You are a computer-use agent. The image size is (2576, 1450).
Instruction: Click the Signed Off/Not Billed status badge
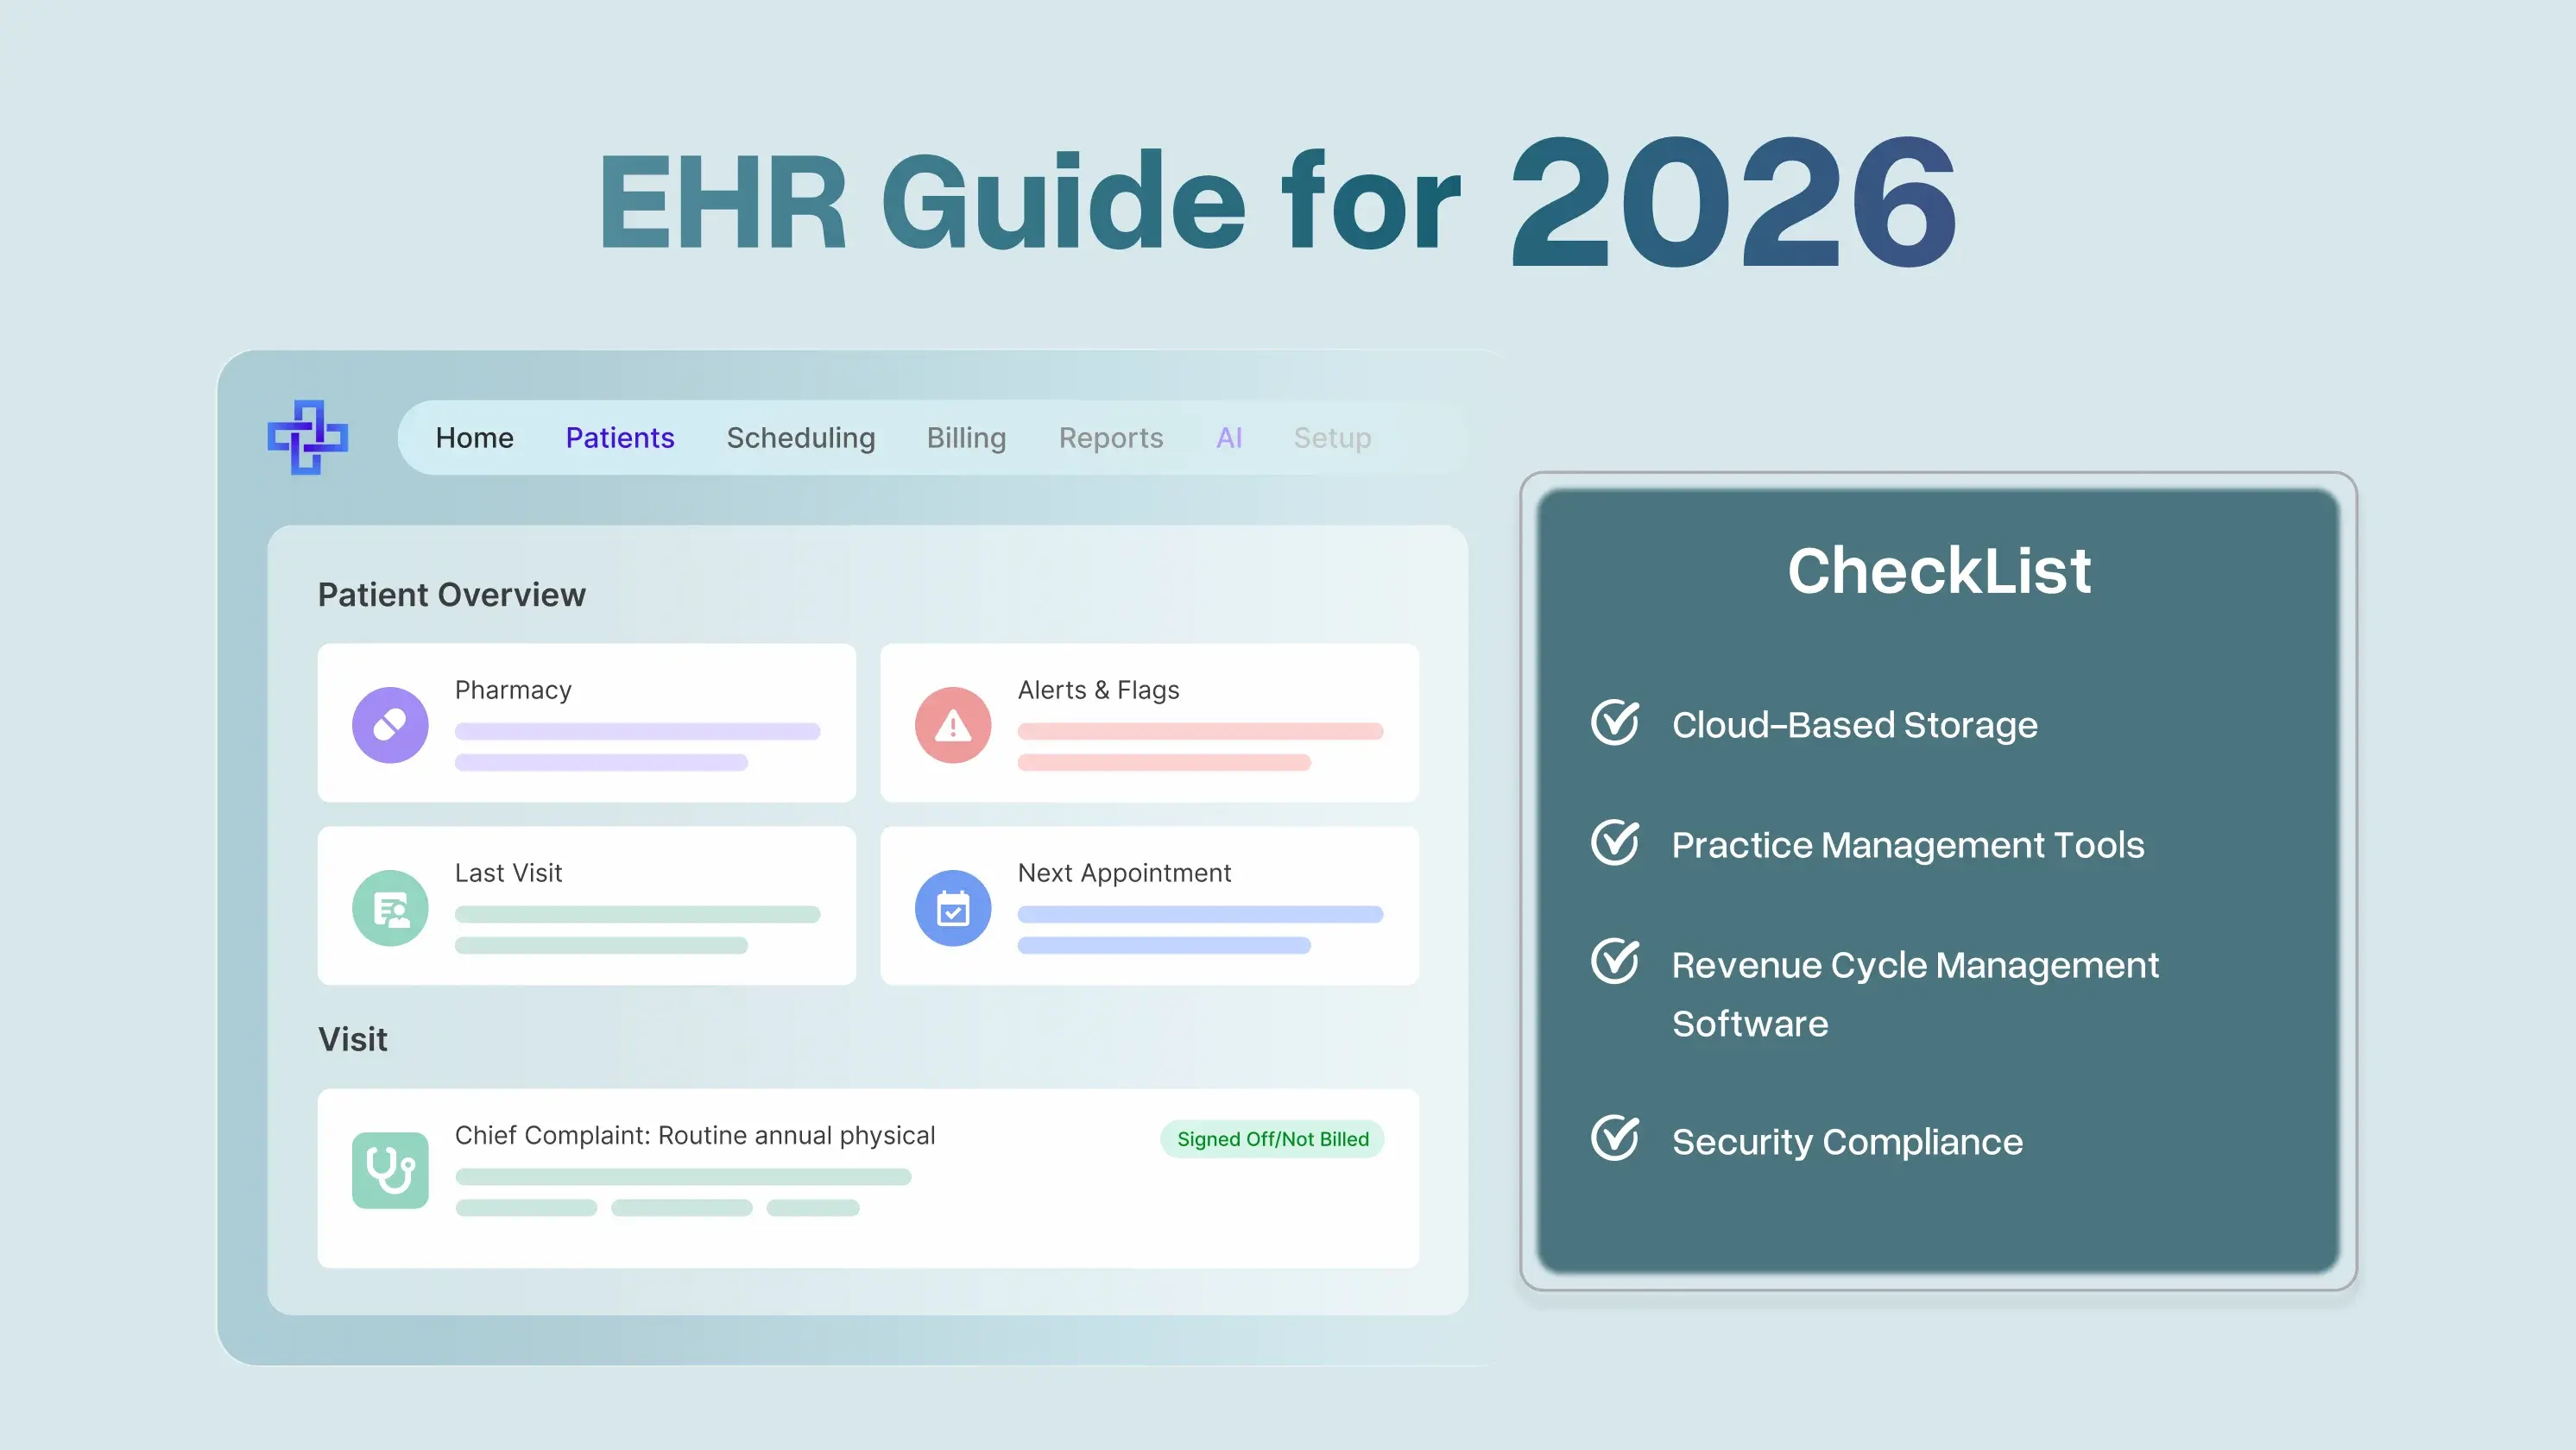[x=1272, y=1139]
